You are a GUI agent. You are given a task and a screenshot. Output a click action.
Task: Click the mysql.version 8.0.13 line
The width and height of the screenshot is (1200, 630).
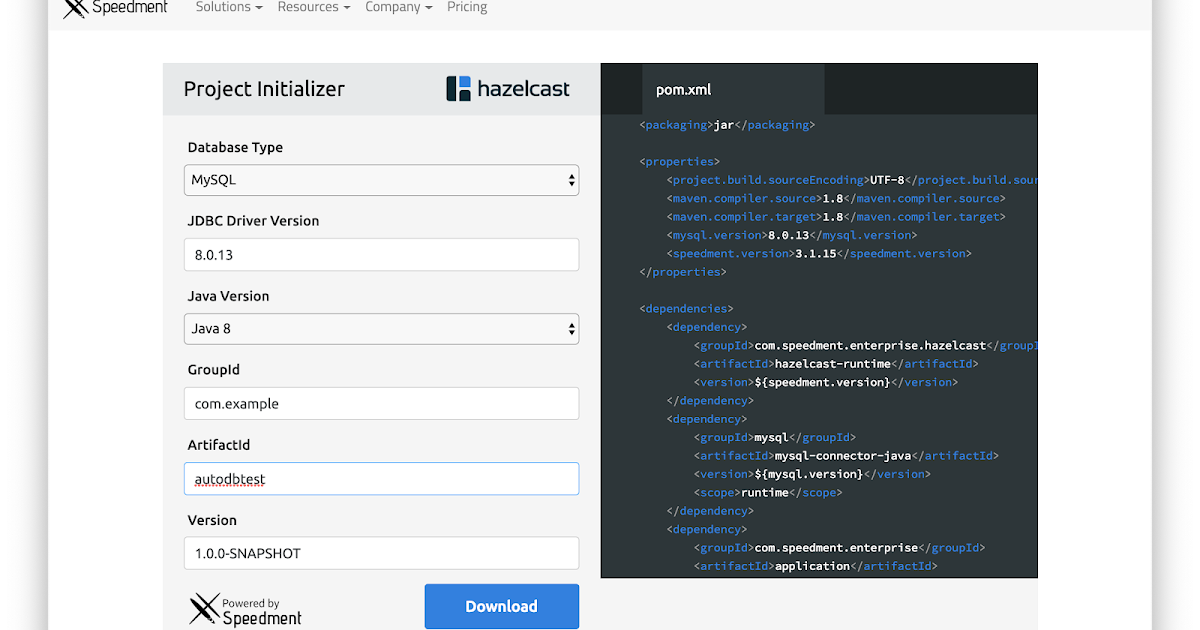tap(792, 235)
